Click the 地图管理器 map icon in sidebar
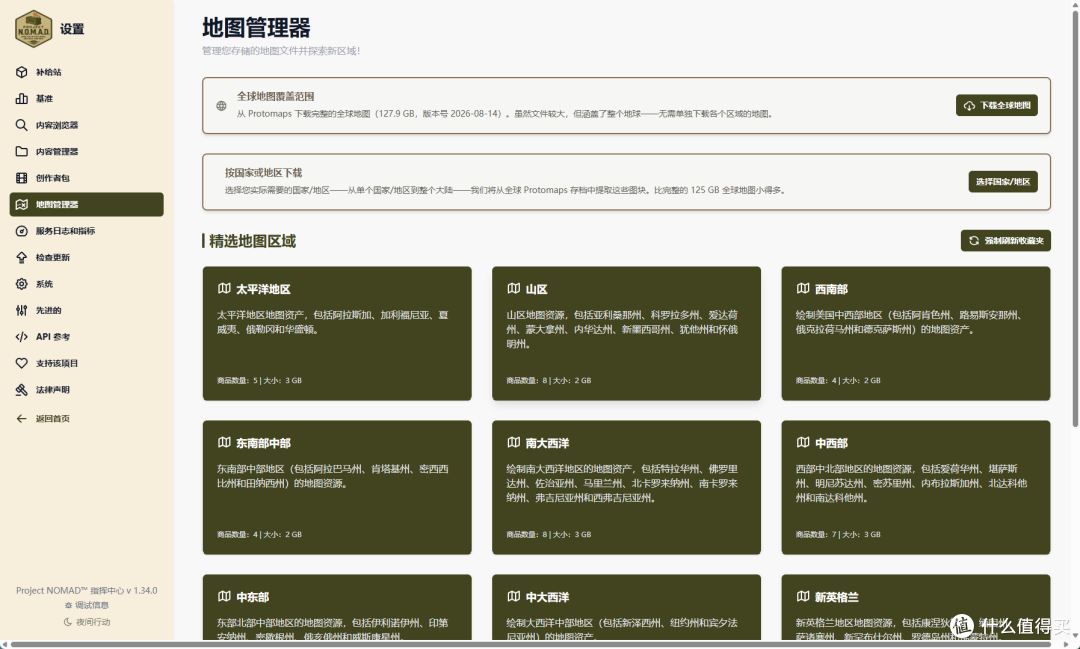 pos(21,205)
